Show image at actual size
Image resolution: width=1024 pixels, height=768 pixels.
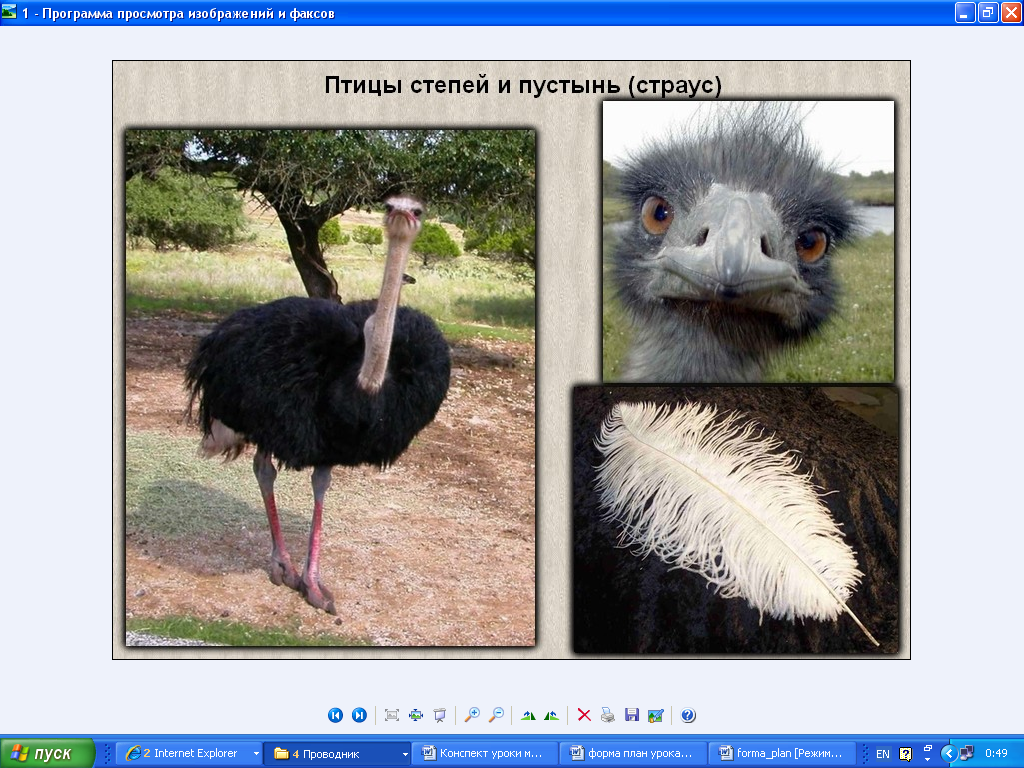pos(416,715)
